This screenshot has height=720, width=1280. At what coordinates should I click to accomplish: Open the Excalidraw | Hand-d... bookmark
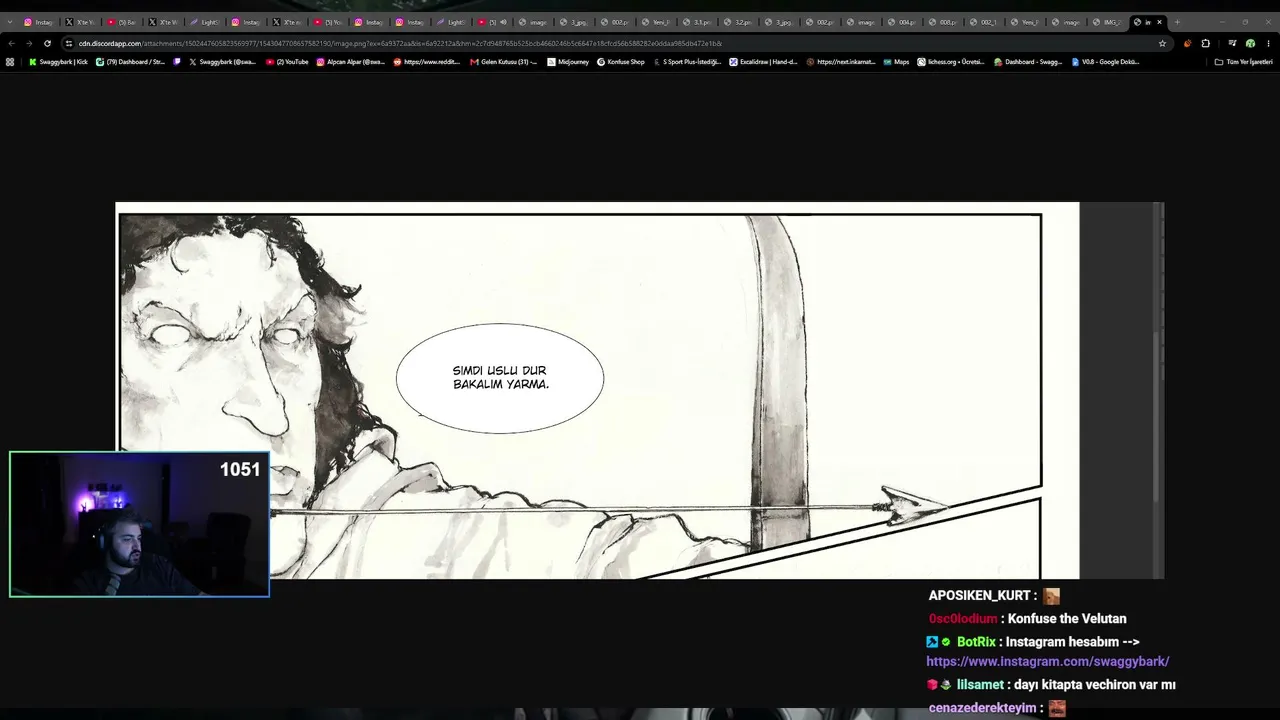(763, 62)
